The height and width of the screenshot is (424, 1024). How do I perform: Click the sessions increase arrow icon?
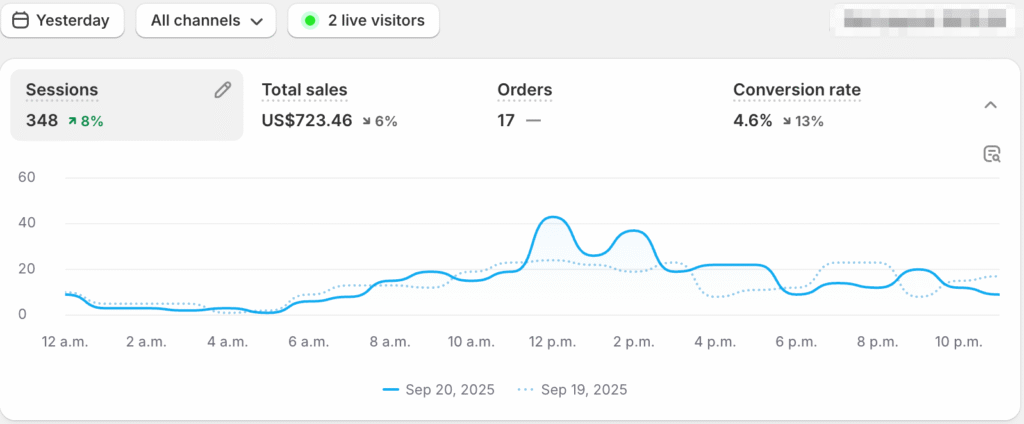[73, 121]
